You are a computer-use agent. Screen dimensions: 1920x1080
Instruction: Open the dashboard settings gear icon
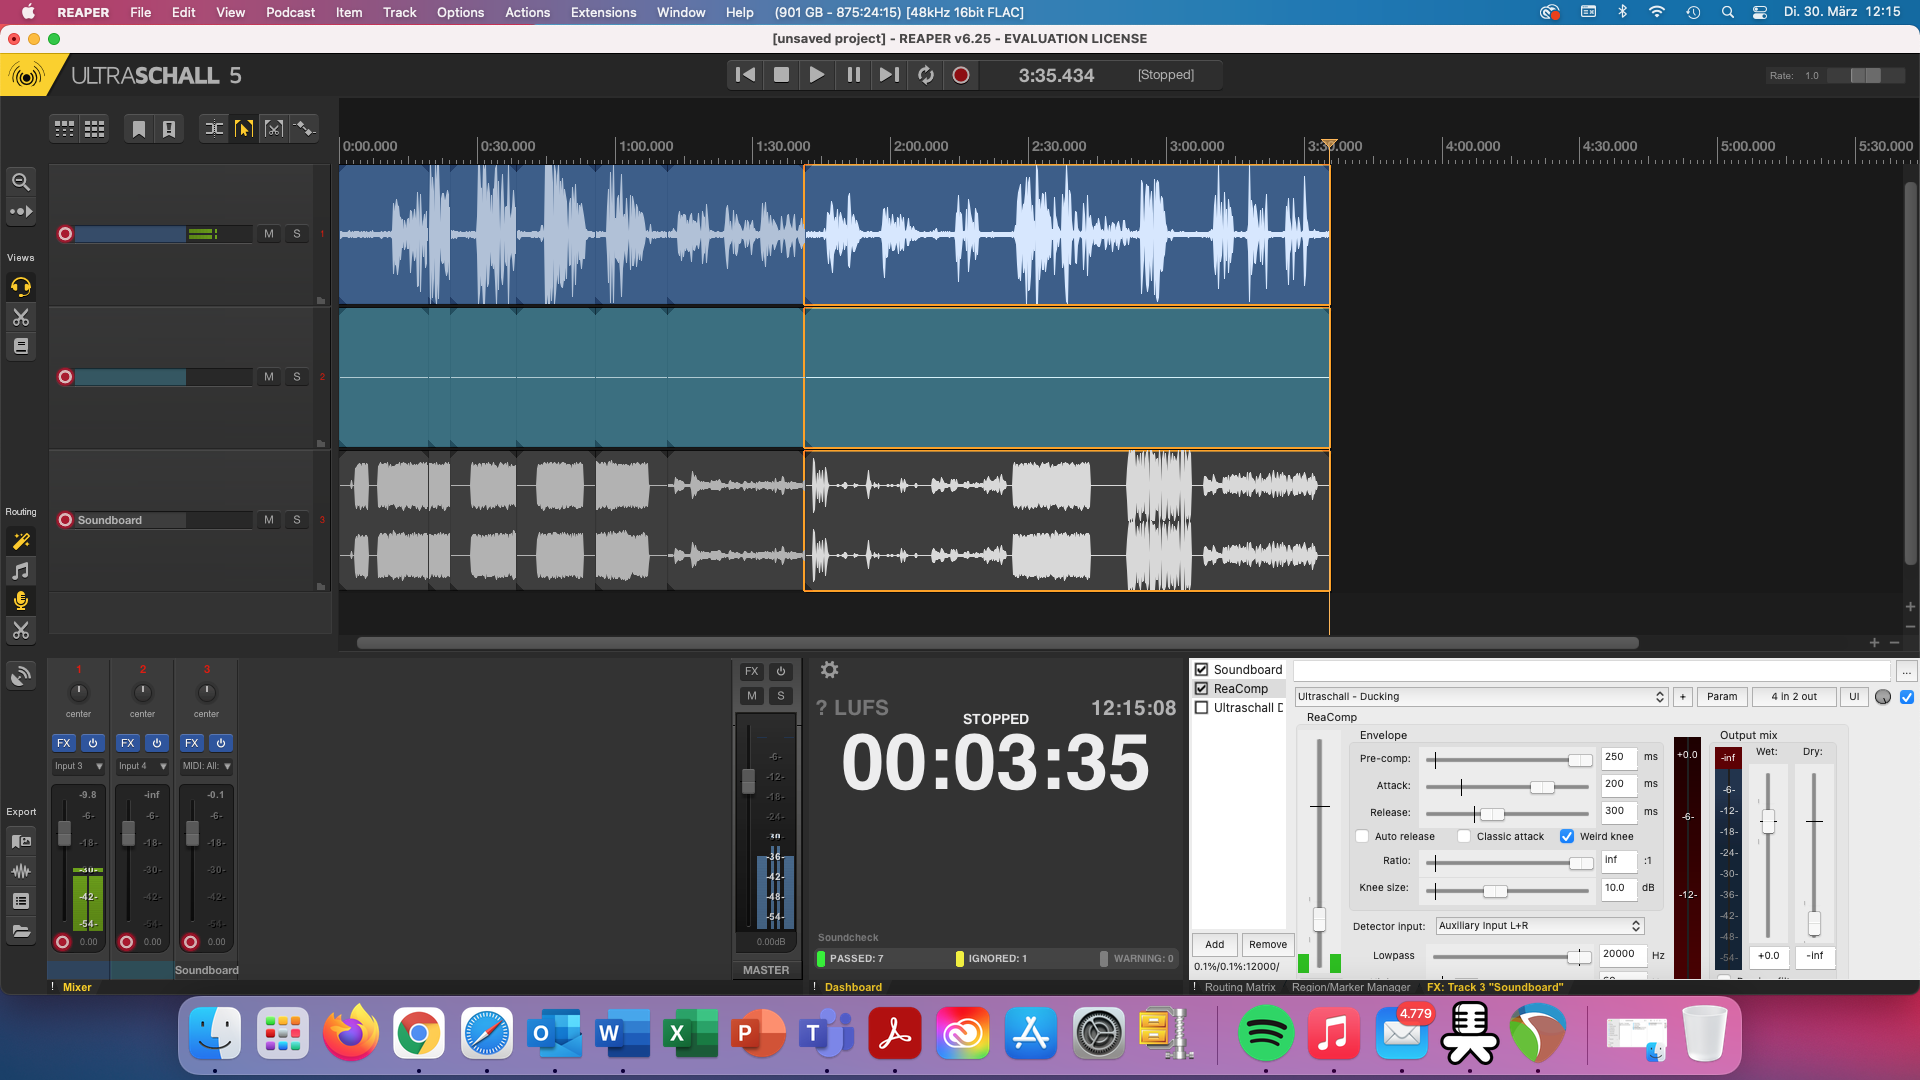(x=829, y=670)
